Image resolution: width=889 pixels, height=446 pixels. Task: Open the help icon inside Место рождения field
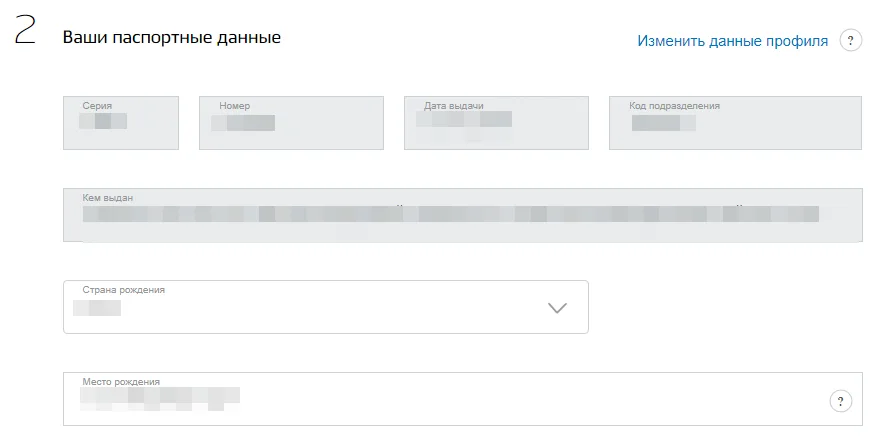click(x=840, y=401)
